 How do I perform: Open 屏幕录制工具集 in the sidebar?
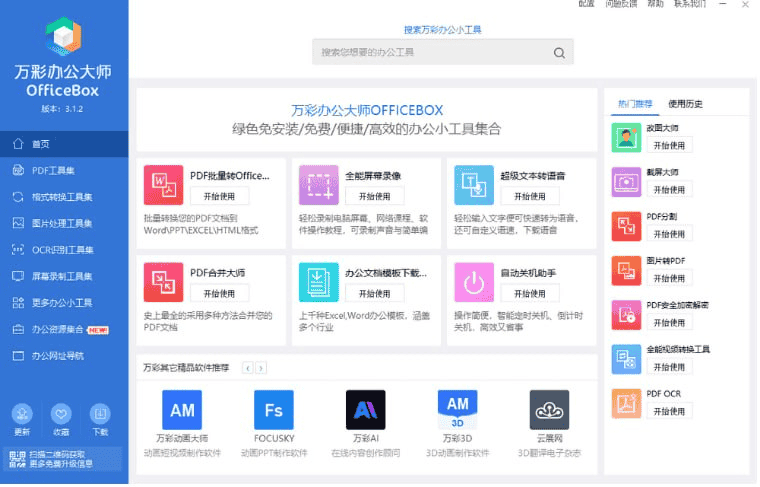[x=64, y=277]
